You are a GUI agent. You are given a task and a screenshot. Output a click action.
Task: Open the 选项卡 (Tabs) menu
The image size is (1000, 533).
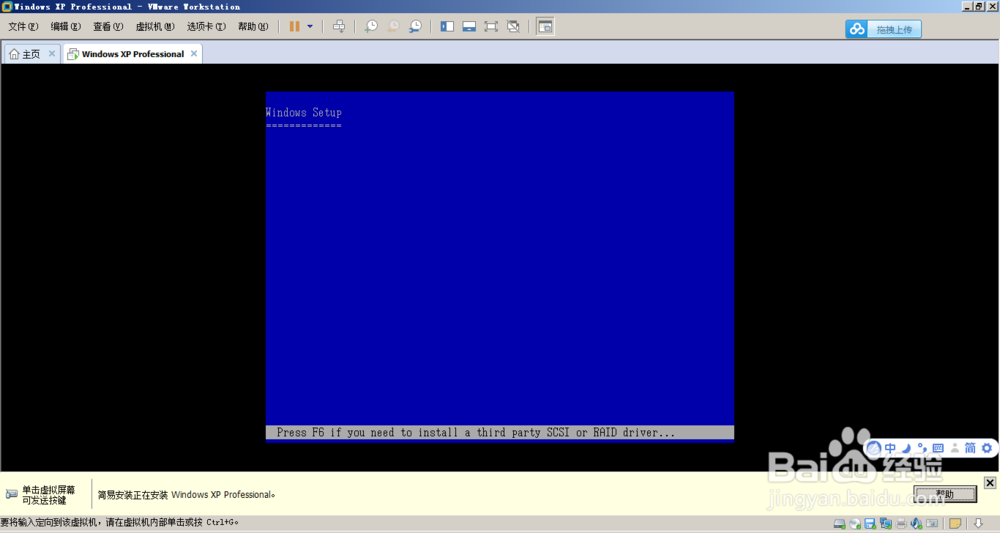206,27
